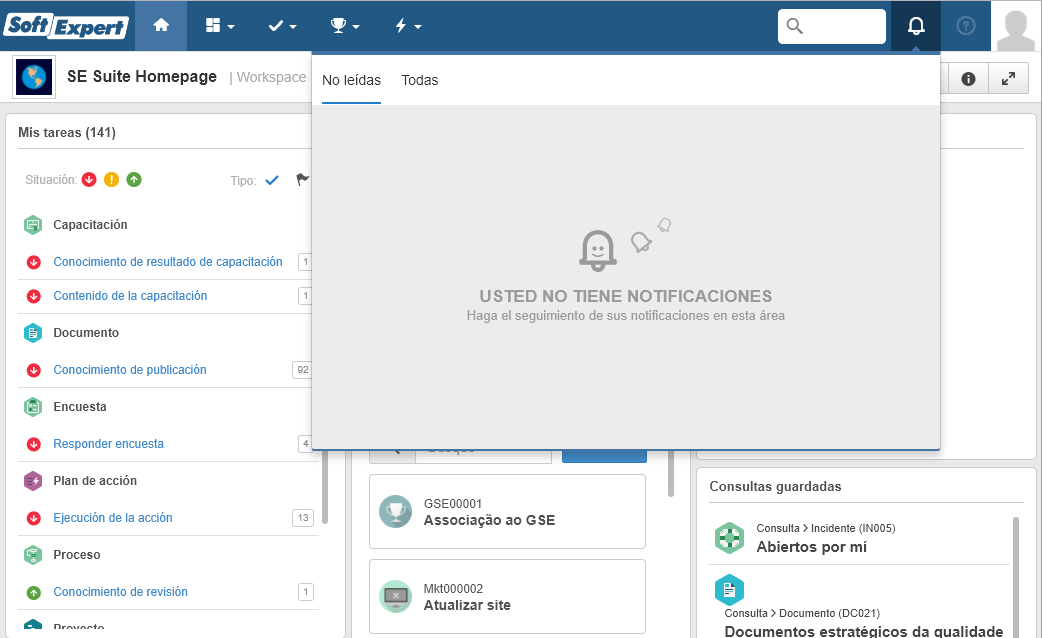The image size is (1042, 638).
Task: Toggle the blue checkmark type filter
Action: (272, 180)
